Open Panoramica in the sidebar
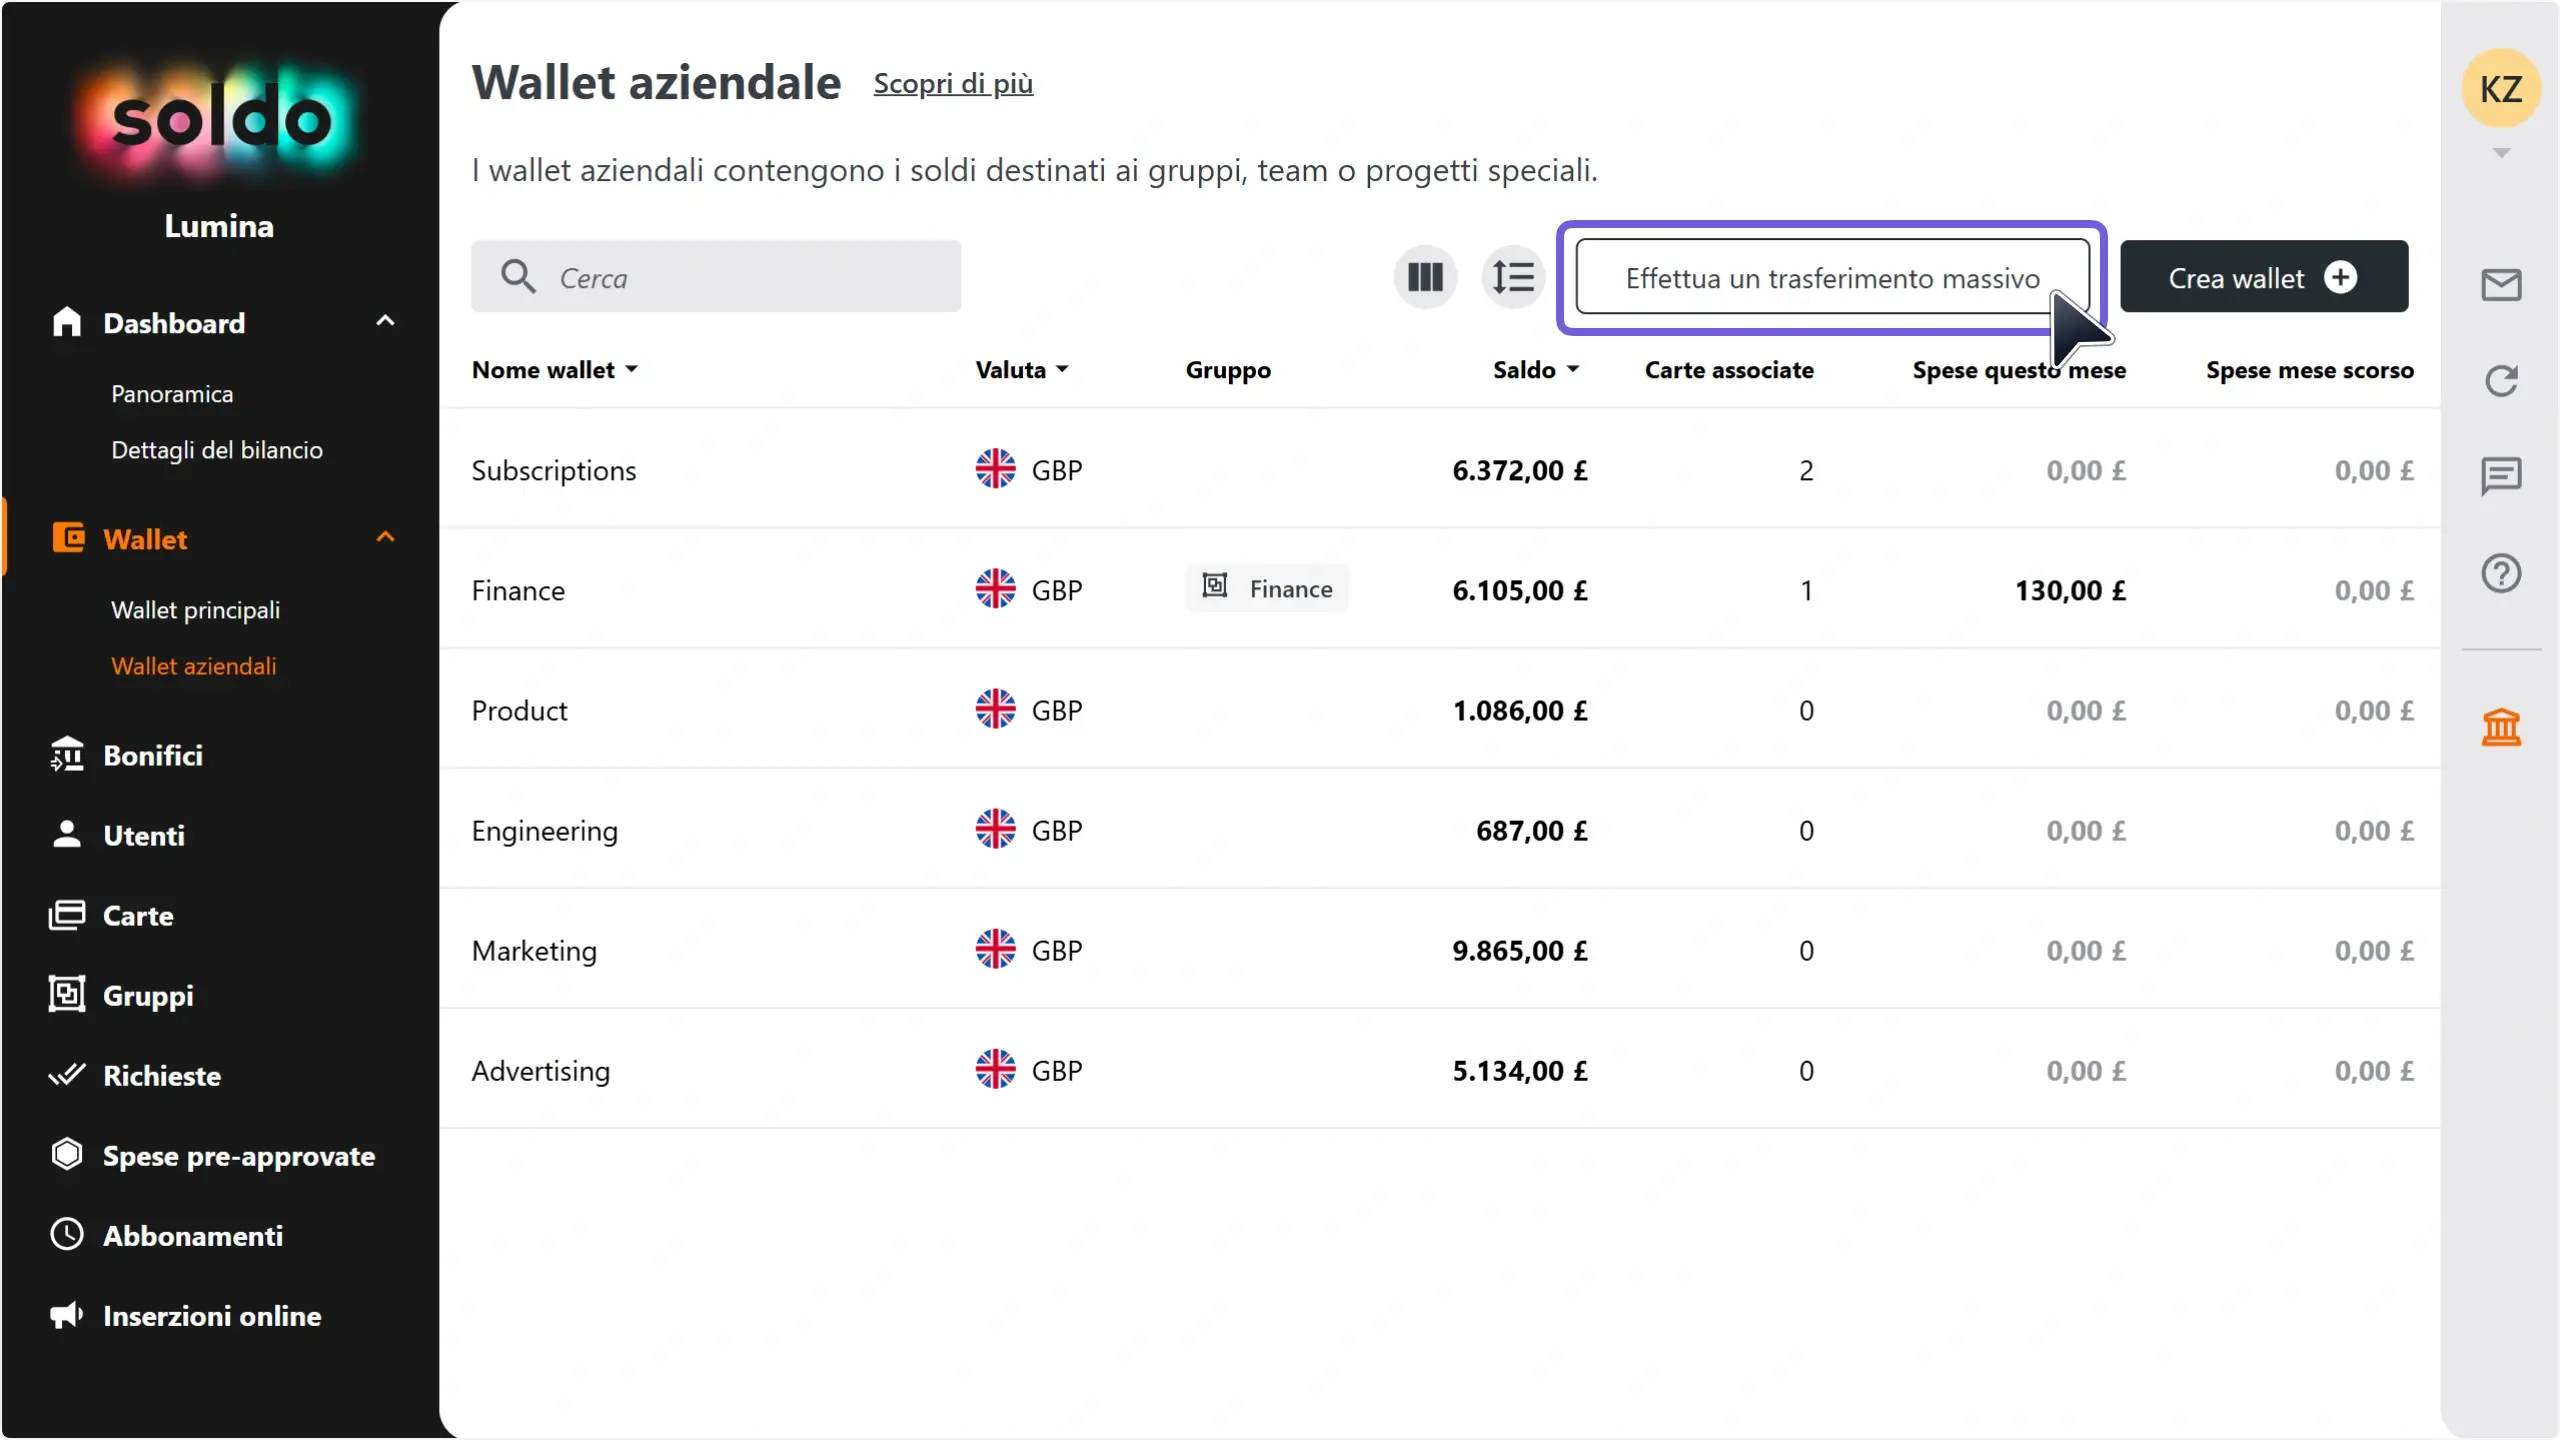Image resolution: width=2560 pixels, height=1440 pixels. (x=172, y=394)
